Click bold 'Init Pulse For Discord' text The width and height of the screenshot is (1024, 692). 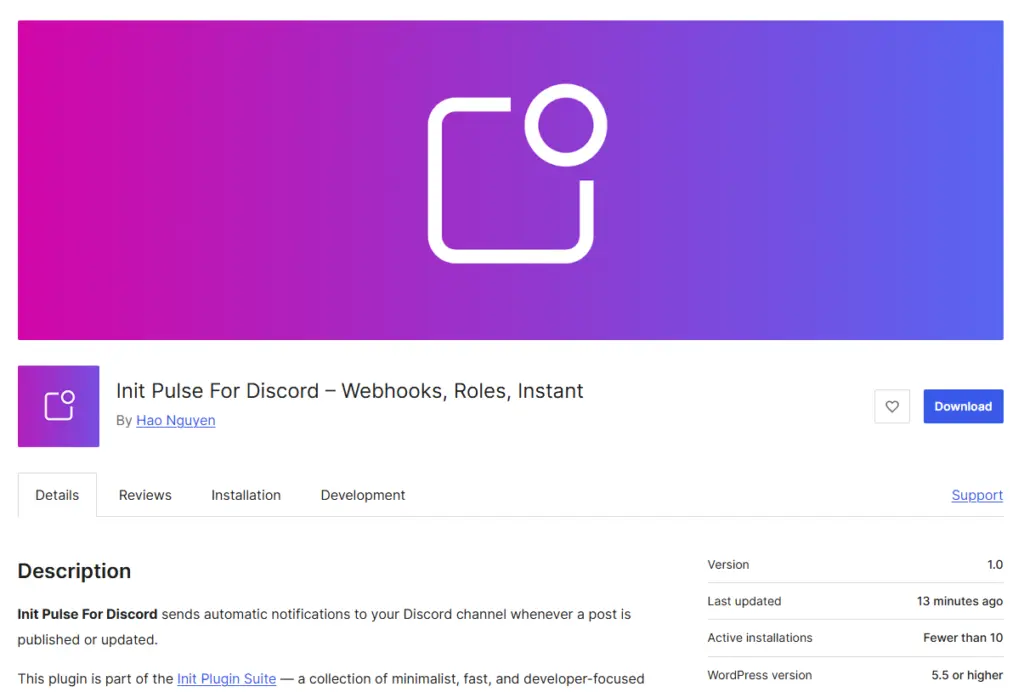[x=88, y=614]
